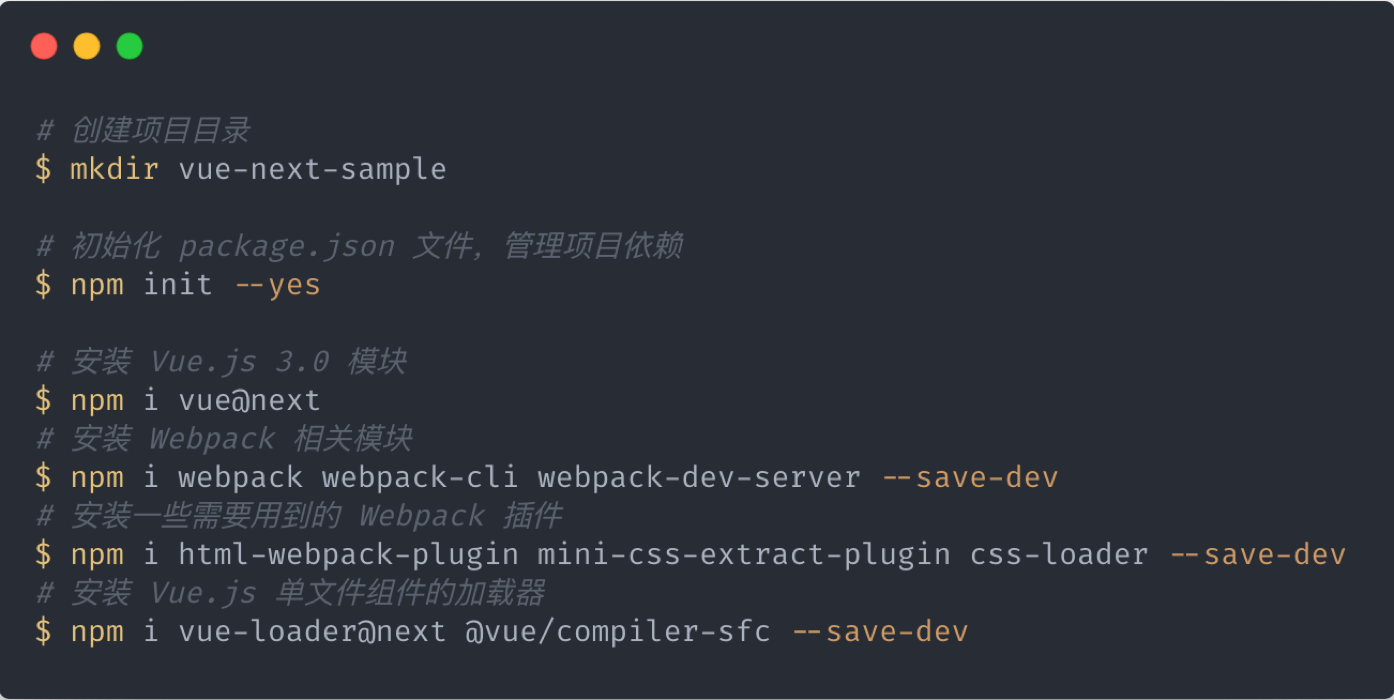The width and height of the screenshot is (1394, 700).
Task: Click the dollar prompt before mkdir
Action: point(43,169)
